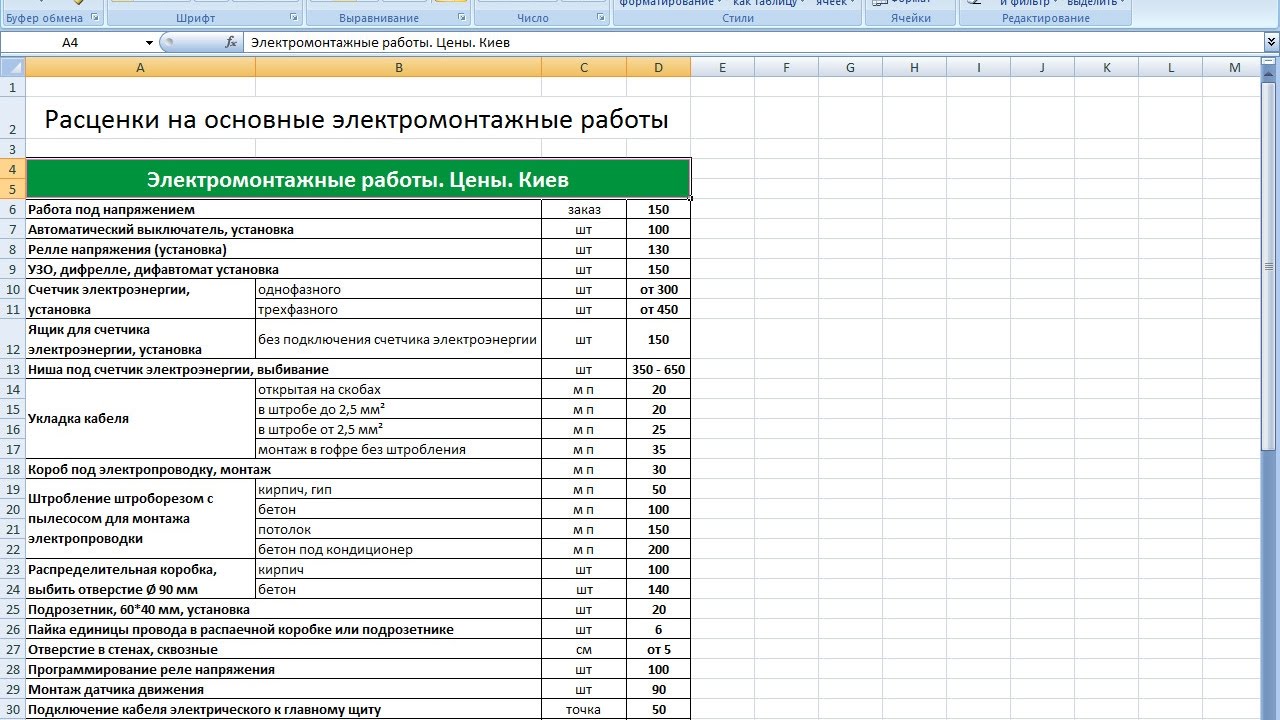Viewport: 1280px width, 720px height.
Task: Select column C header
Action: point(584,67)
